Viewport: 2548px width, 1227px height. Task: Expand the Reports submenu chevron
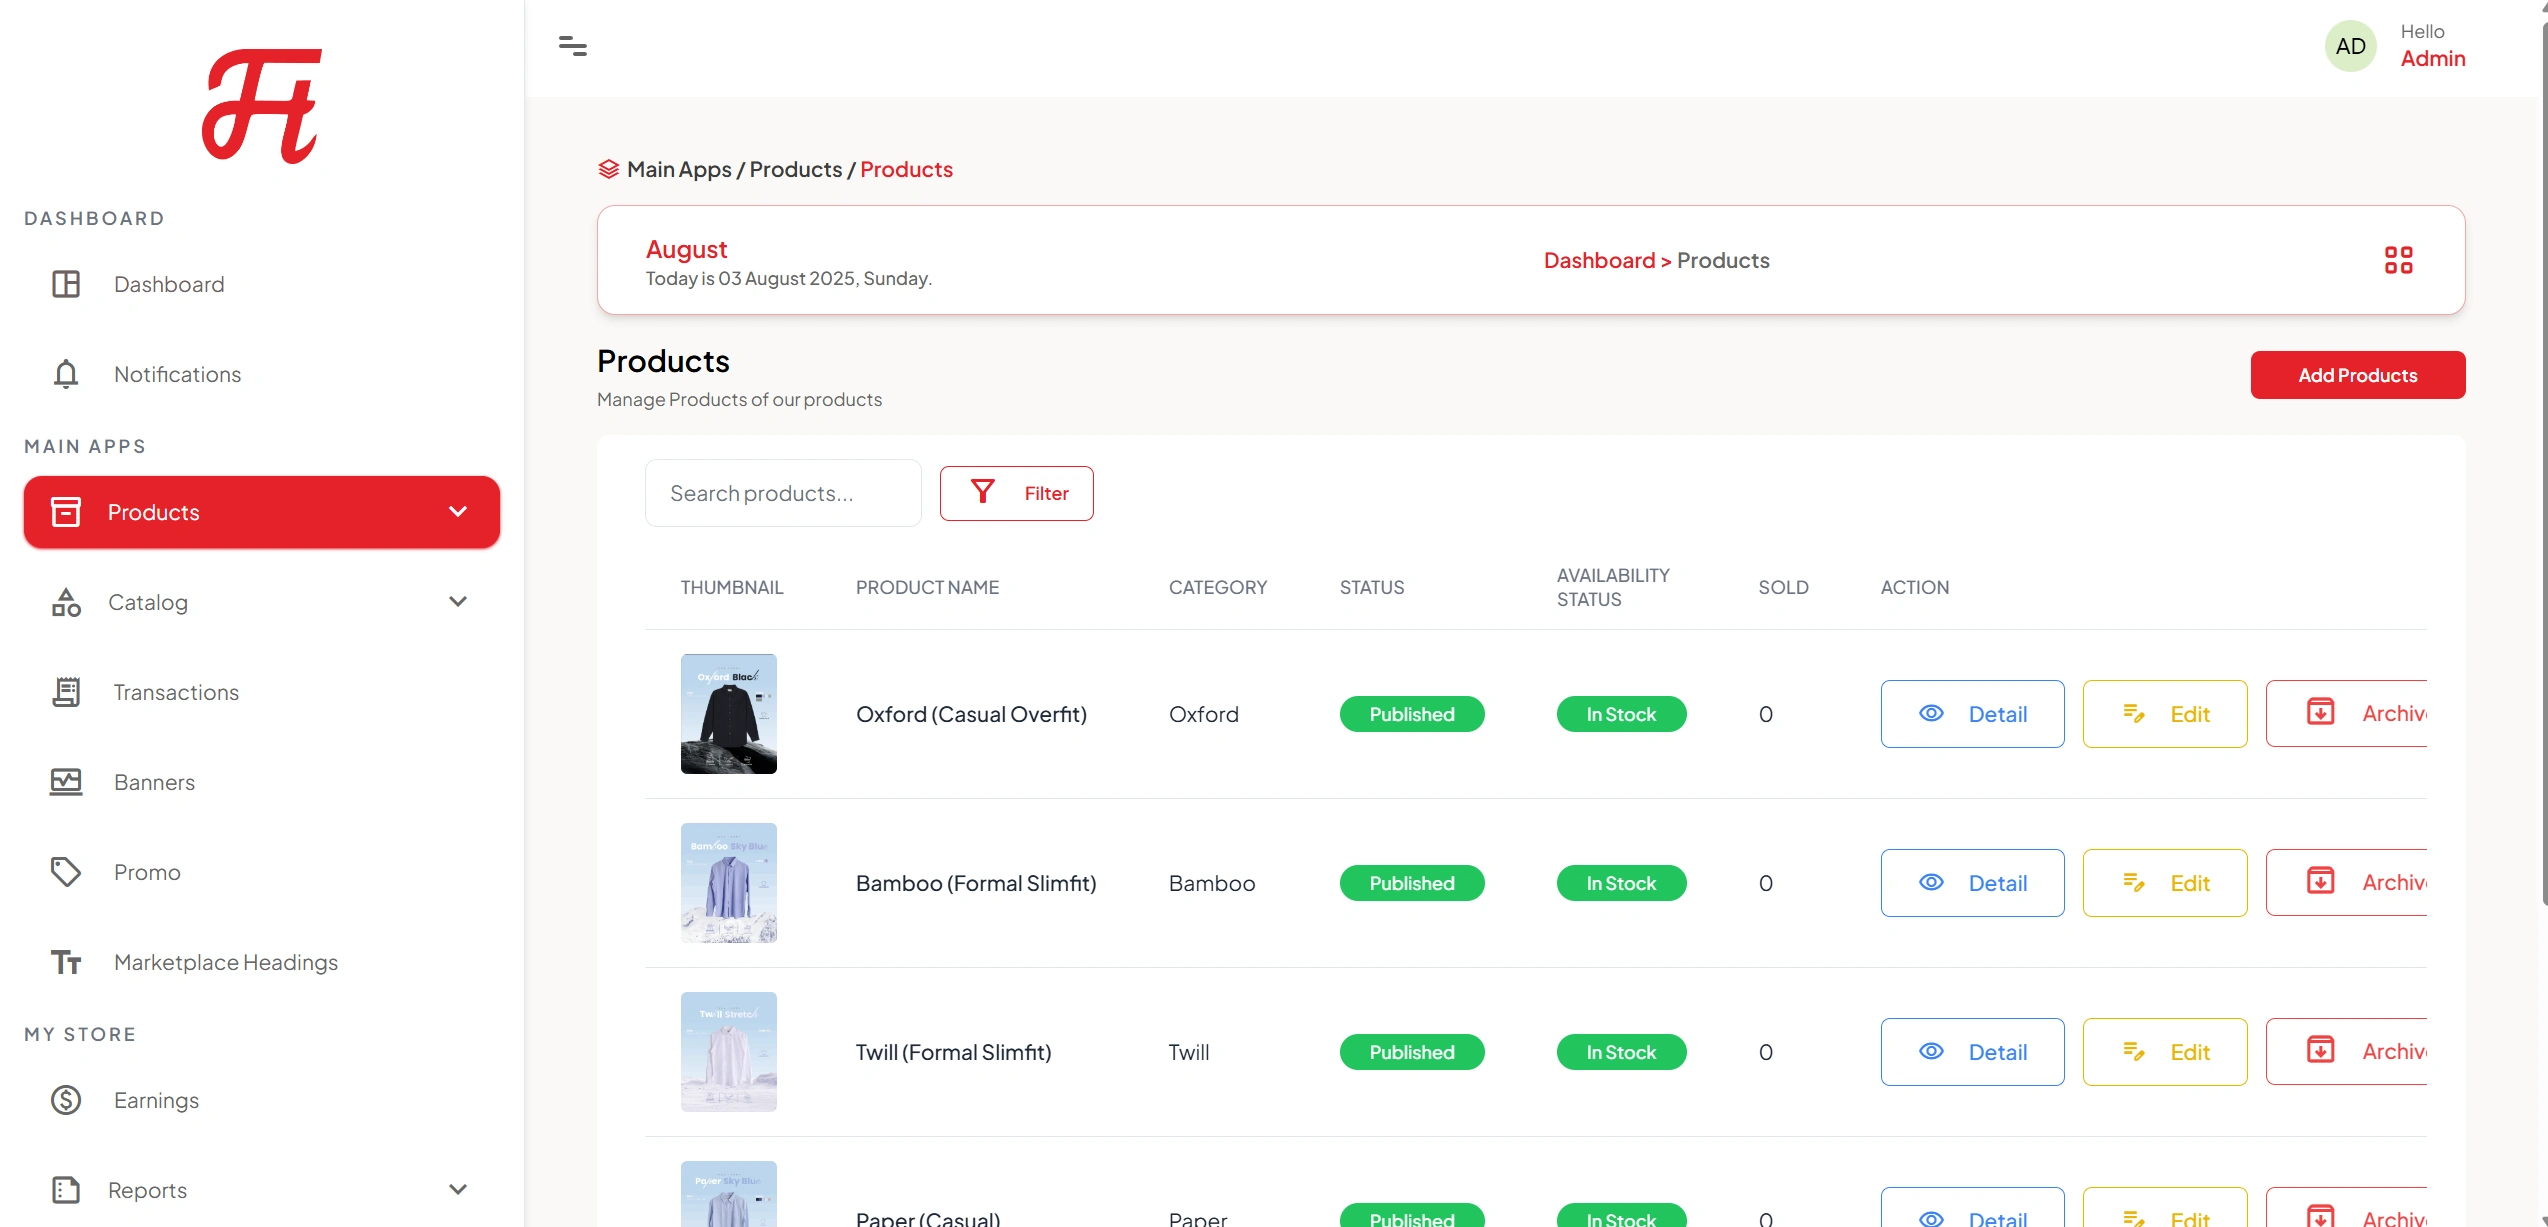[x=458, y=1190]
